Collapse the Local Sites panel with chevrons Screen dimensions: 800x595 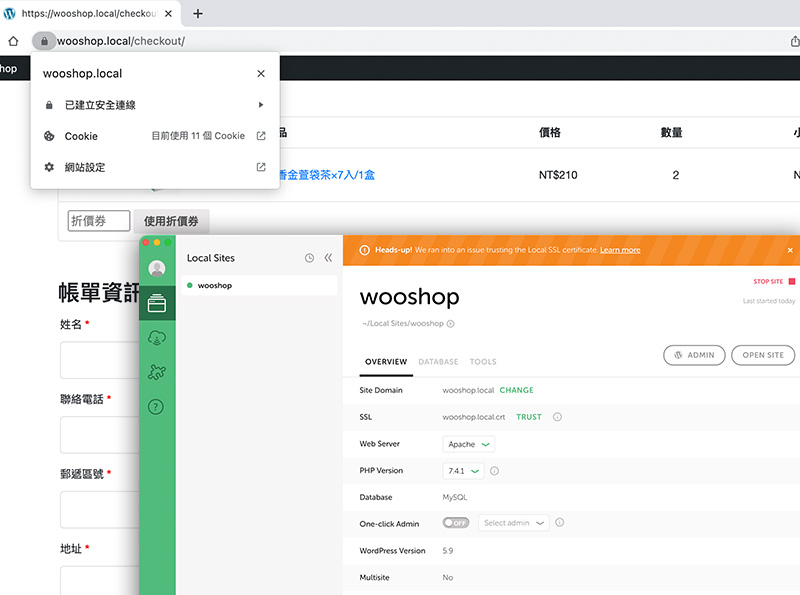coord(328,258)
